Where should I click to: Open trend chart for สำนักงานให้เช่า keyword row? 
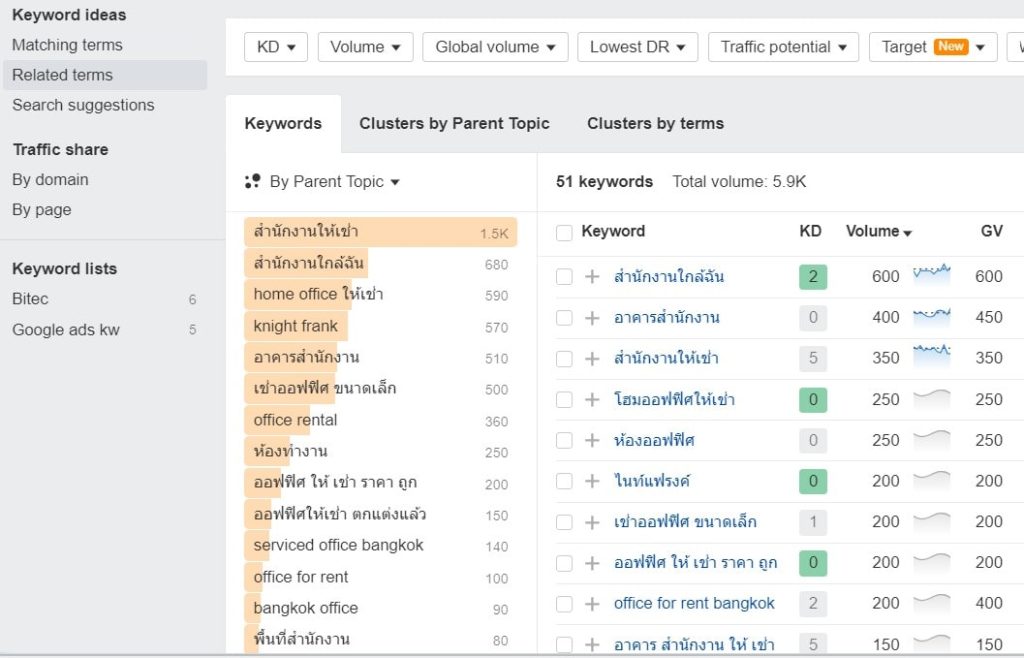pos(931,356)
